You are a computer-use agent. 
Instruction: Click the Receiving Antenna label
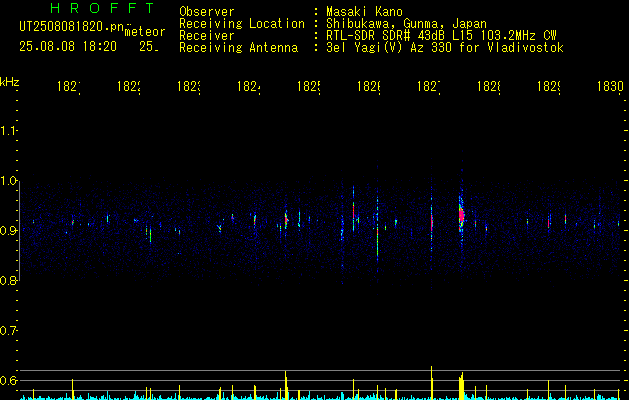click(x=239, y=48)
